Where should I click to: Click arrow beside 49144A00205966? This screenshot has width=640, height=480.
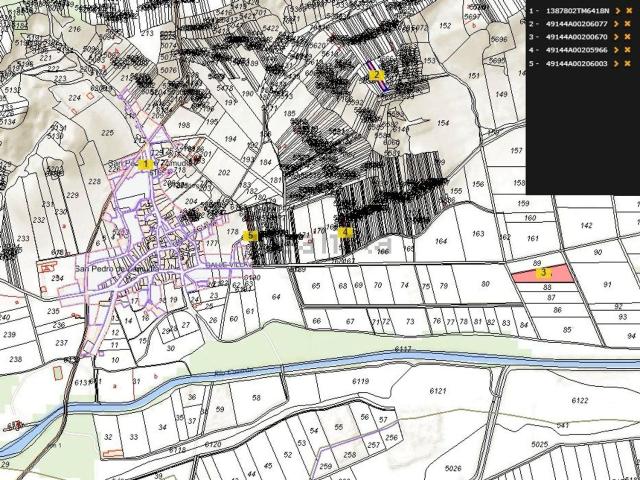pos(616,50)
